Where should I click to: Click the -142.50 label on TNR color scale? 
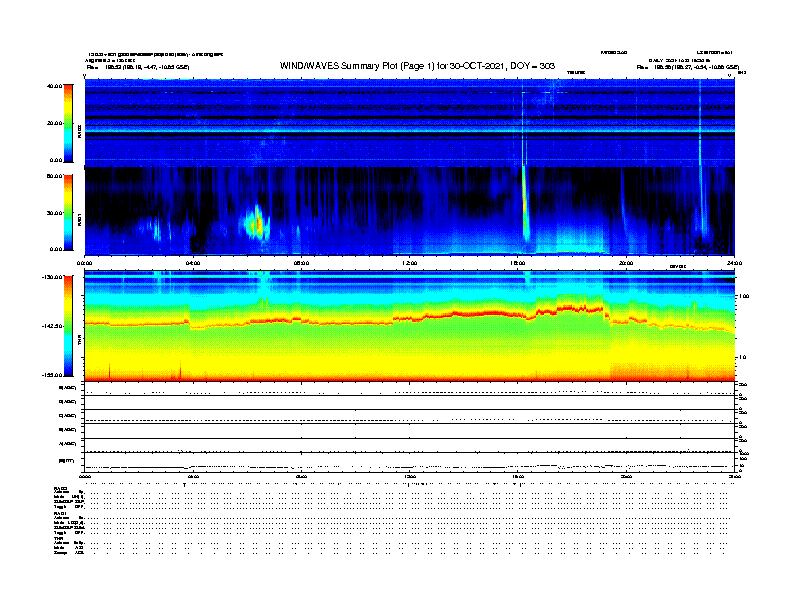pyautogui.click(x=52, y=326)
